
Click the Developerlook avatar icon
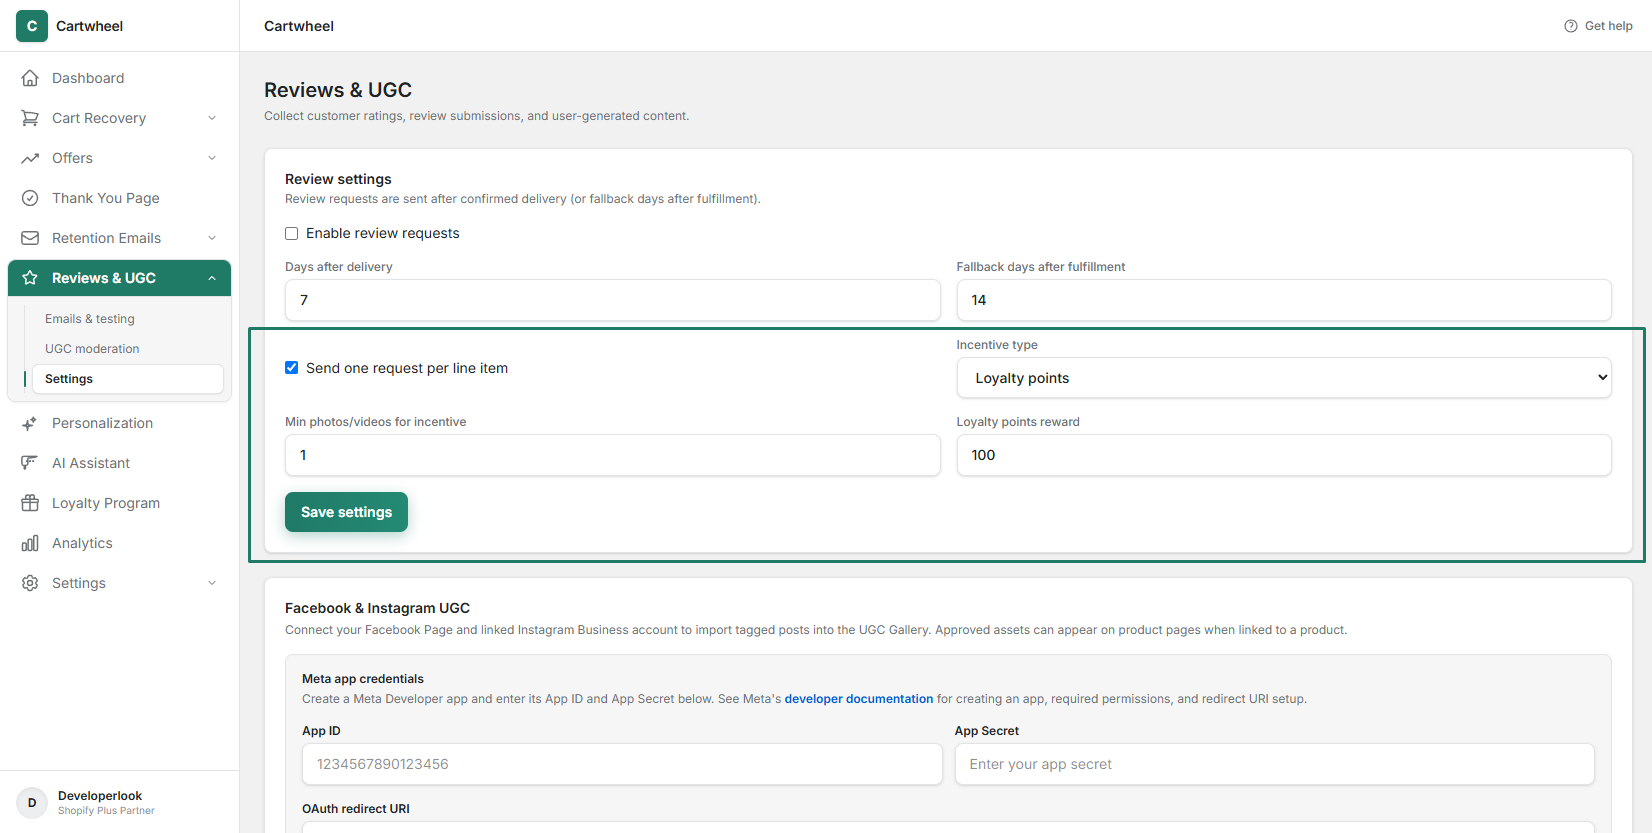[x=32, y=802]
